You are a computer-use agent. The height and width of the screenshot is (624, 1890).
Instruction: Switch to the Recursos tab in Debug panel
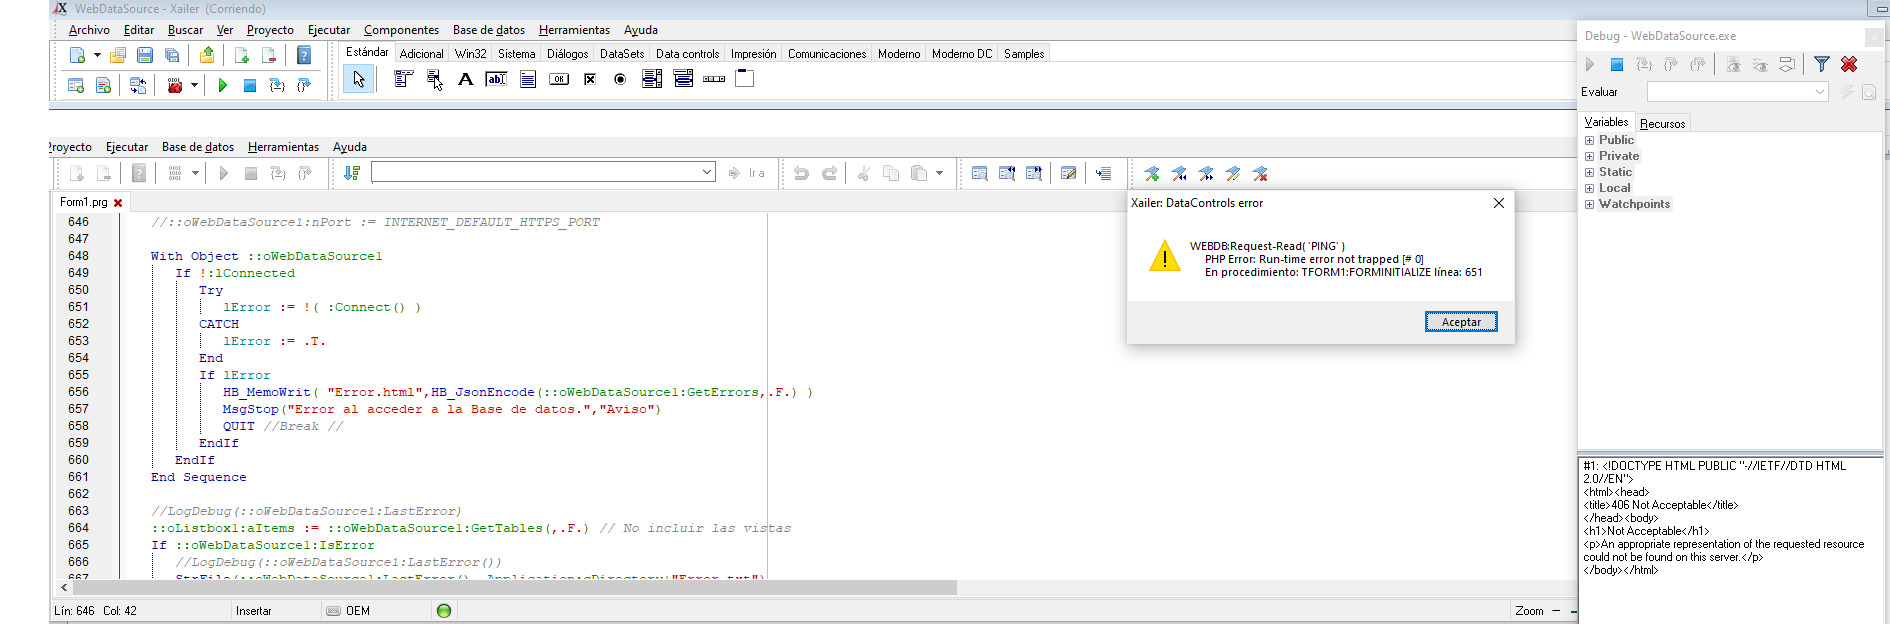1662,124
